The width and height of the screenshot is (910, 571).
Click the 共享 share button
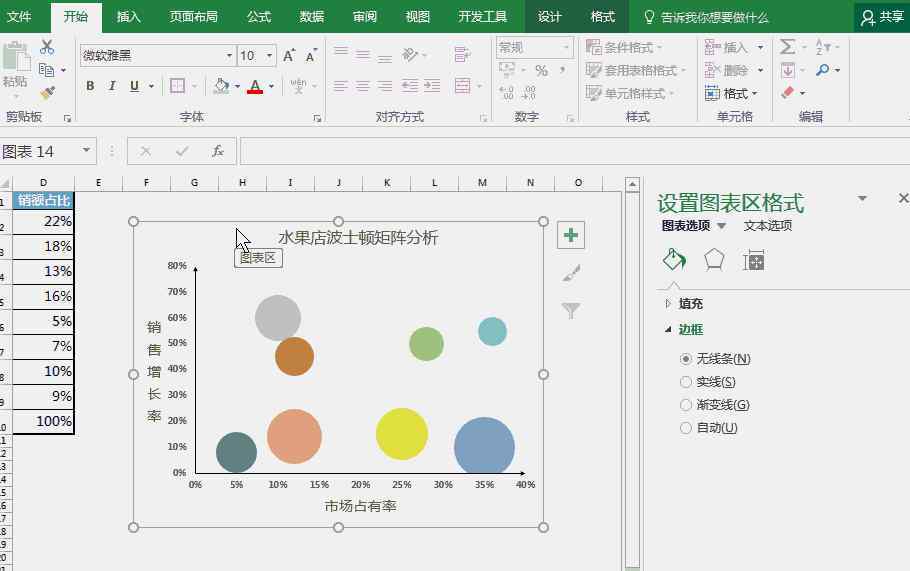(x=882, y=17)
